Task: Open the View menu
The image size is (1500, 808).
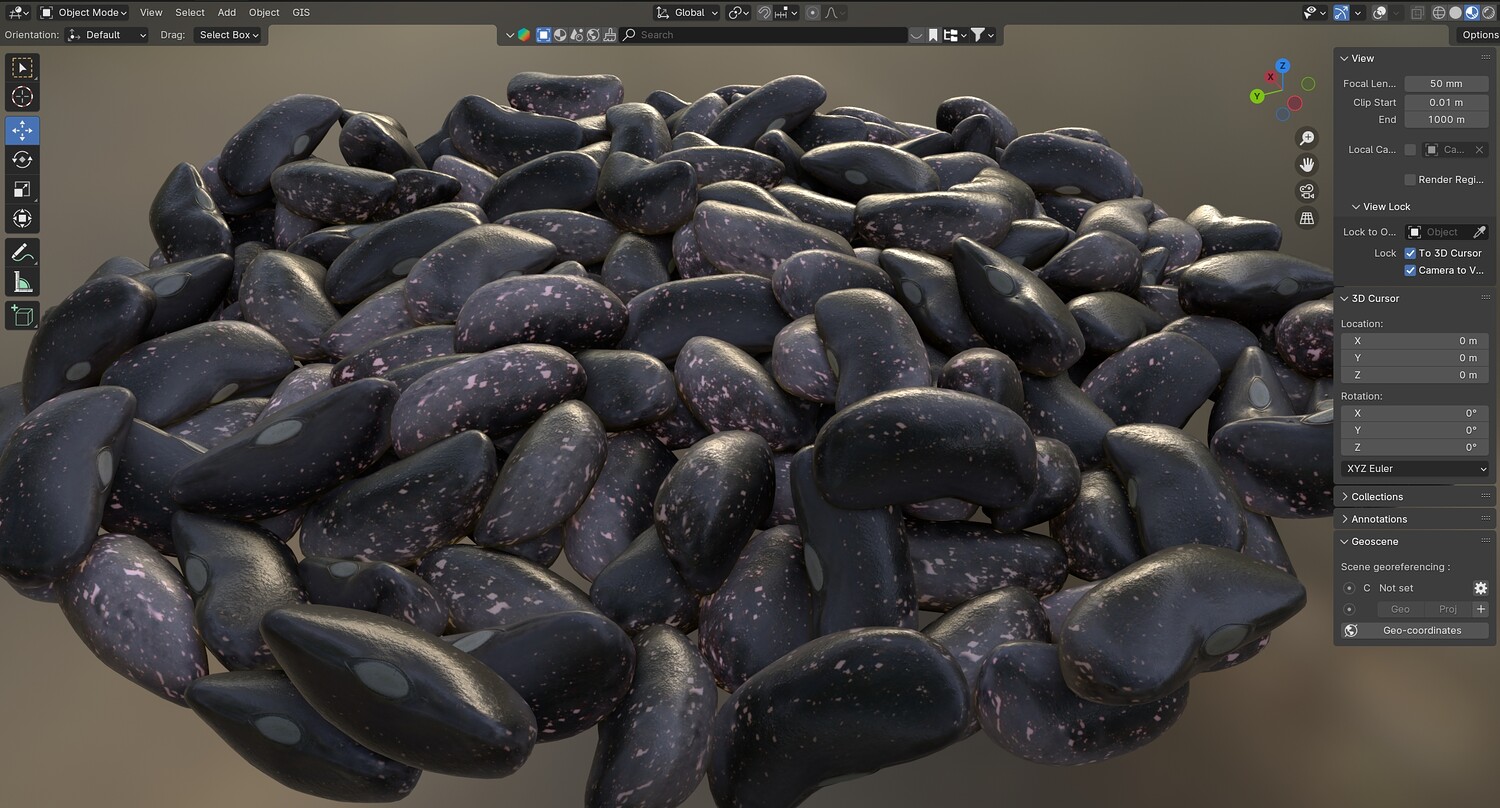Action: click(151, 13)
